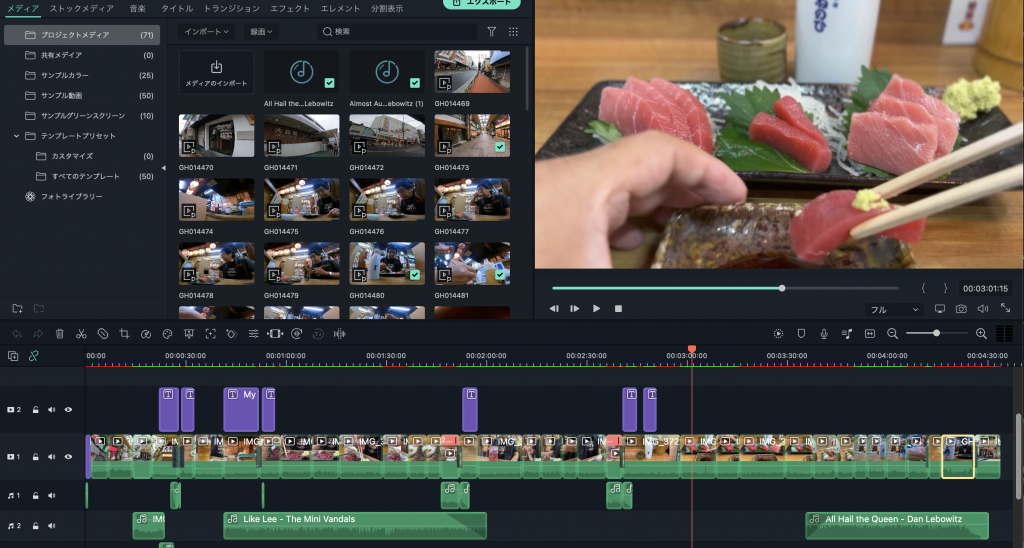Screen dimensions: 1024x548
Task: Select the scissors split tool
Action: [81, 334]
